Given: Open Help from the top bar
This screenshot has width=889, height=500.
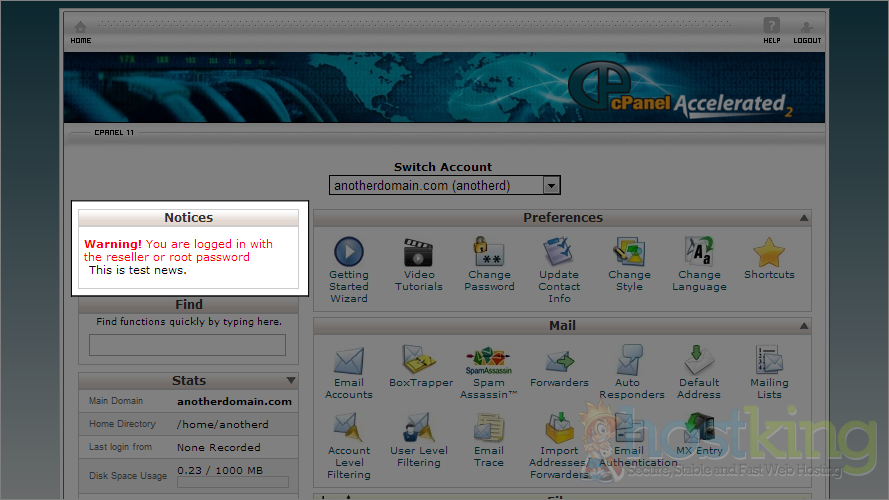Looking at the screenshot, I should [771, 32].
